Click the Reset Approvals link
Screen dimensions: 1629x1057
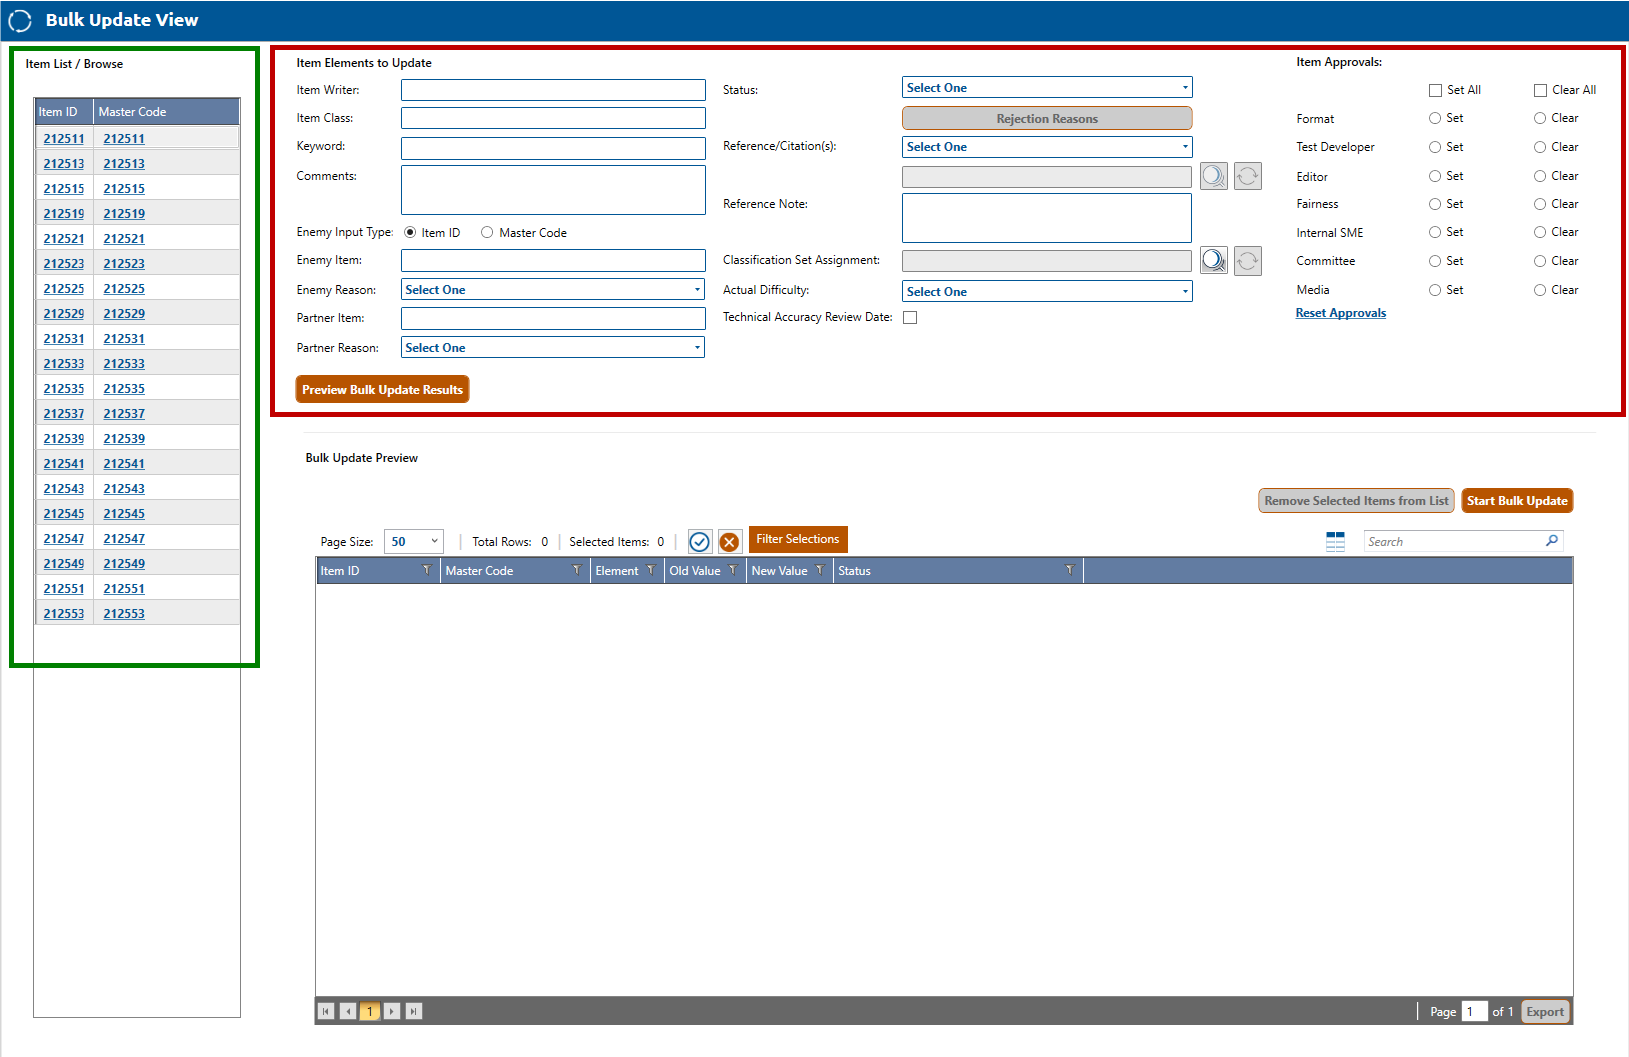pyautogui.click(x=1340, y=314)
